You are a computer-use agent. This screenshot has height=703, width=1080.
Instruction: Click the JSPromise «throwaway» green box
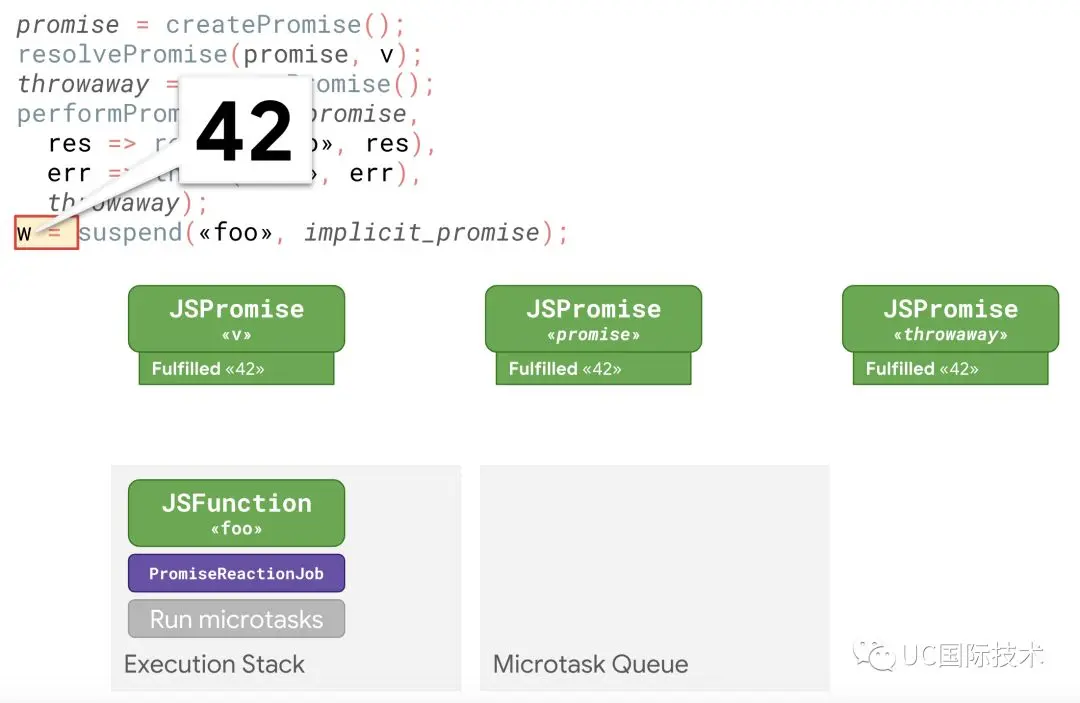click(x=950, y=319)
